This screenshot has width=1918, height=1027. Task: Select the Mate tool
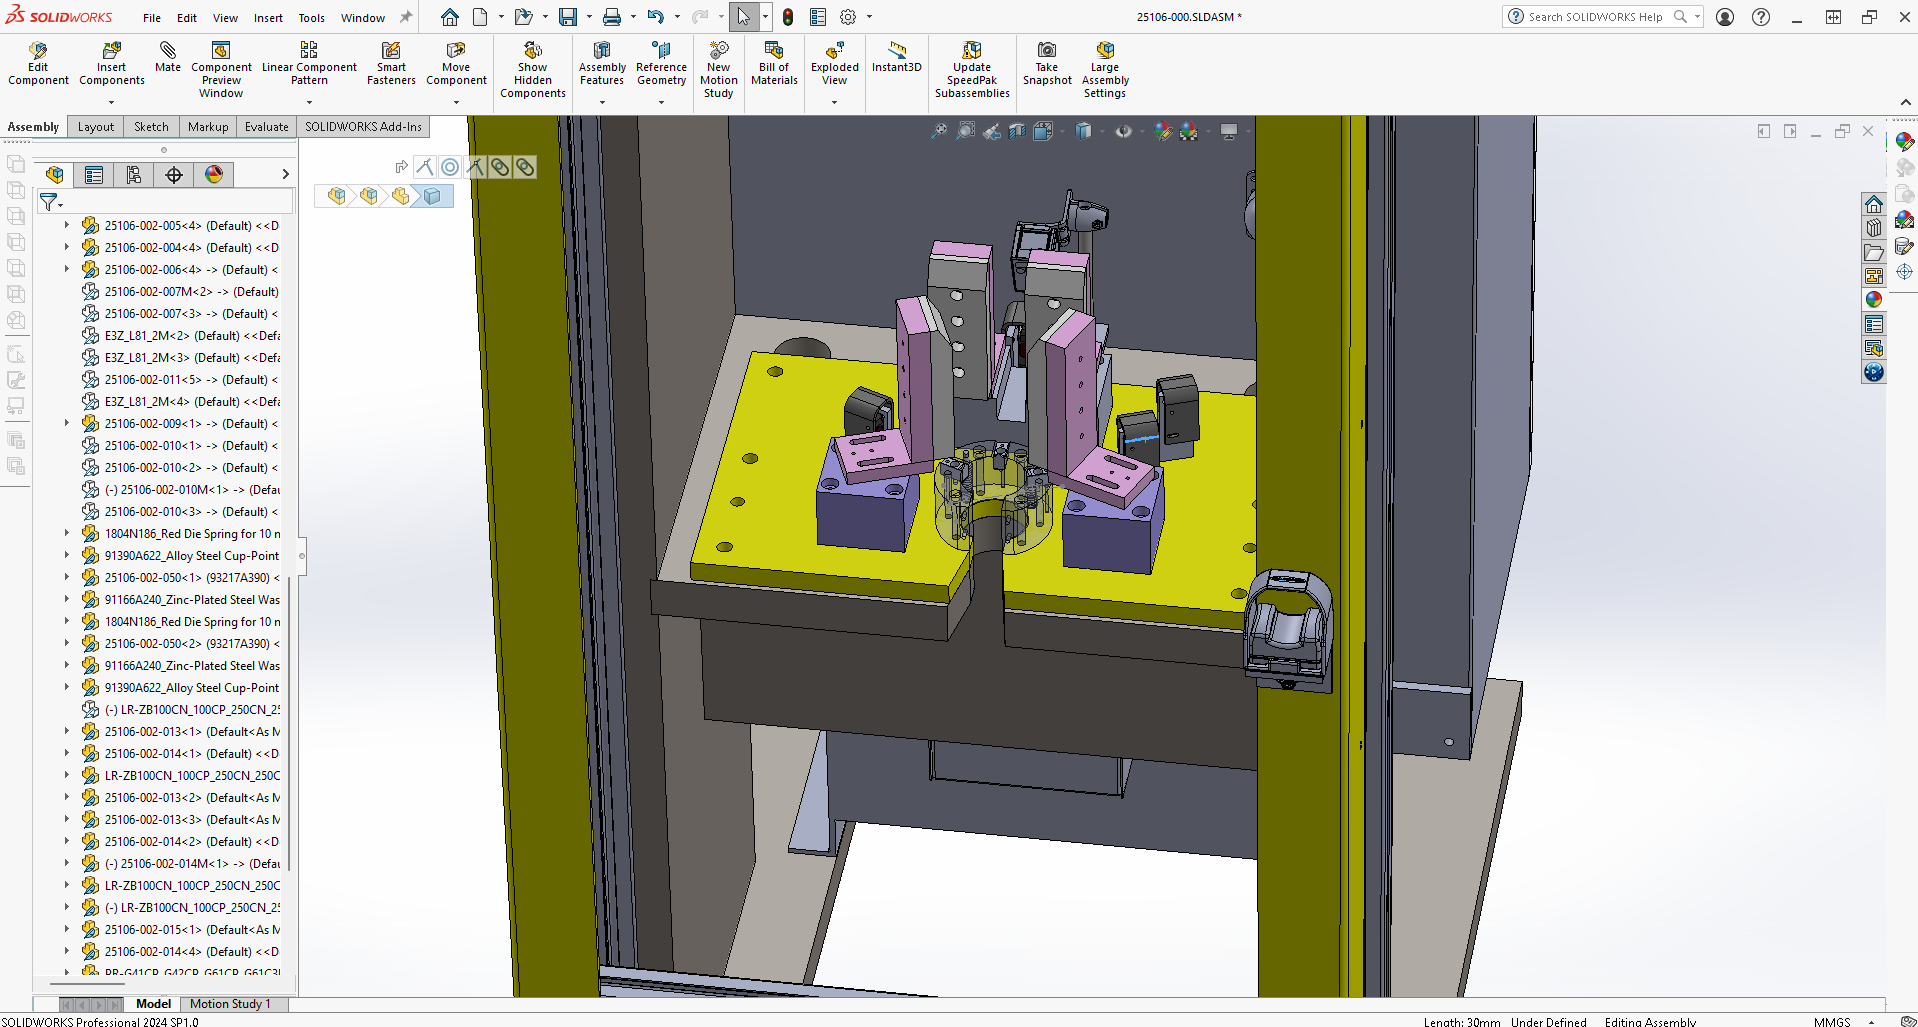168,58
